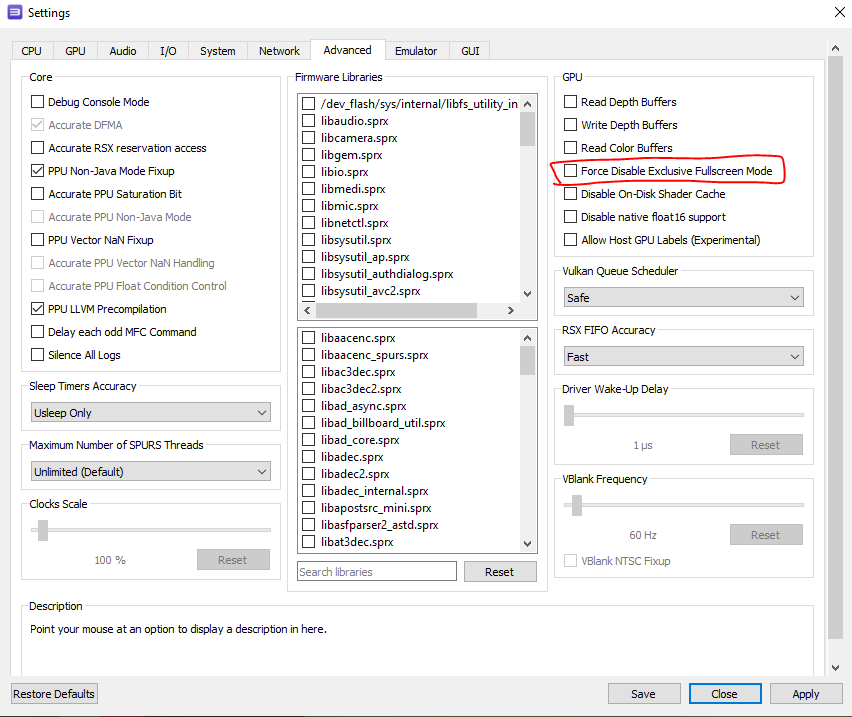
Task: Close the Settings window with X
Action: (840, 12)
